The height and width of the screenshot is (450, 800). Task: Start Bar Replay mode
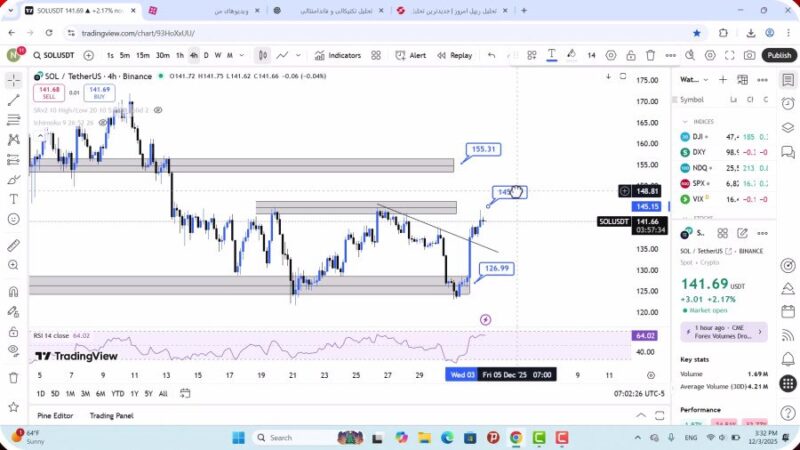pos(454,55)
